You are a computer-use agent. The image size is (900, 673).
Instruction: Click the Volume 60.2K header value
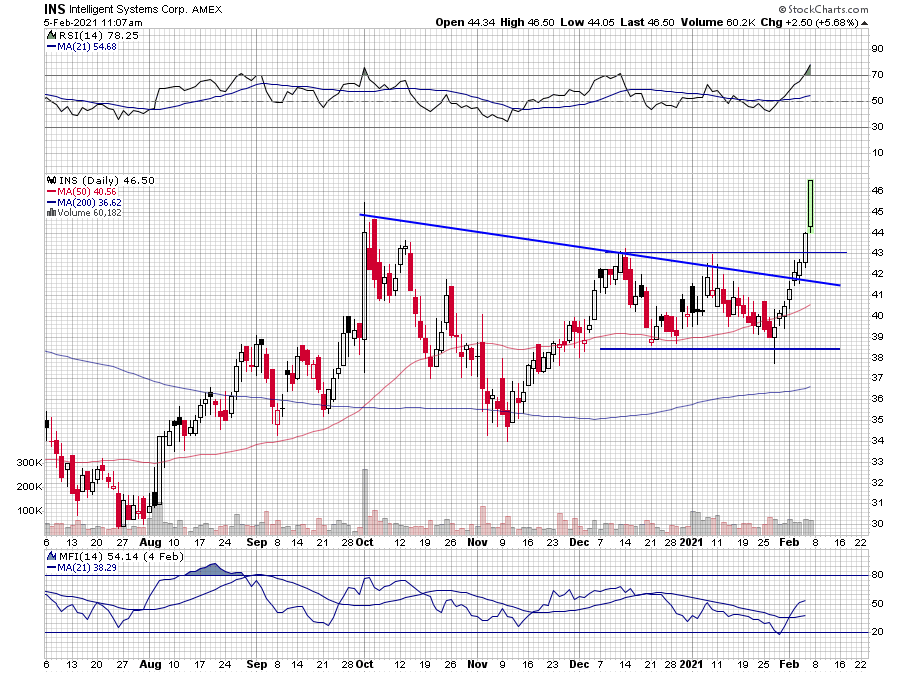[718, 22]
